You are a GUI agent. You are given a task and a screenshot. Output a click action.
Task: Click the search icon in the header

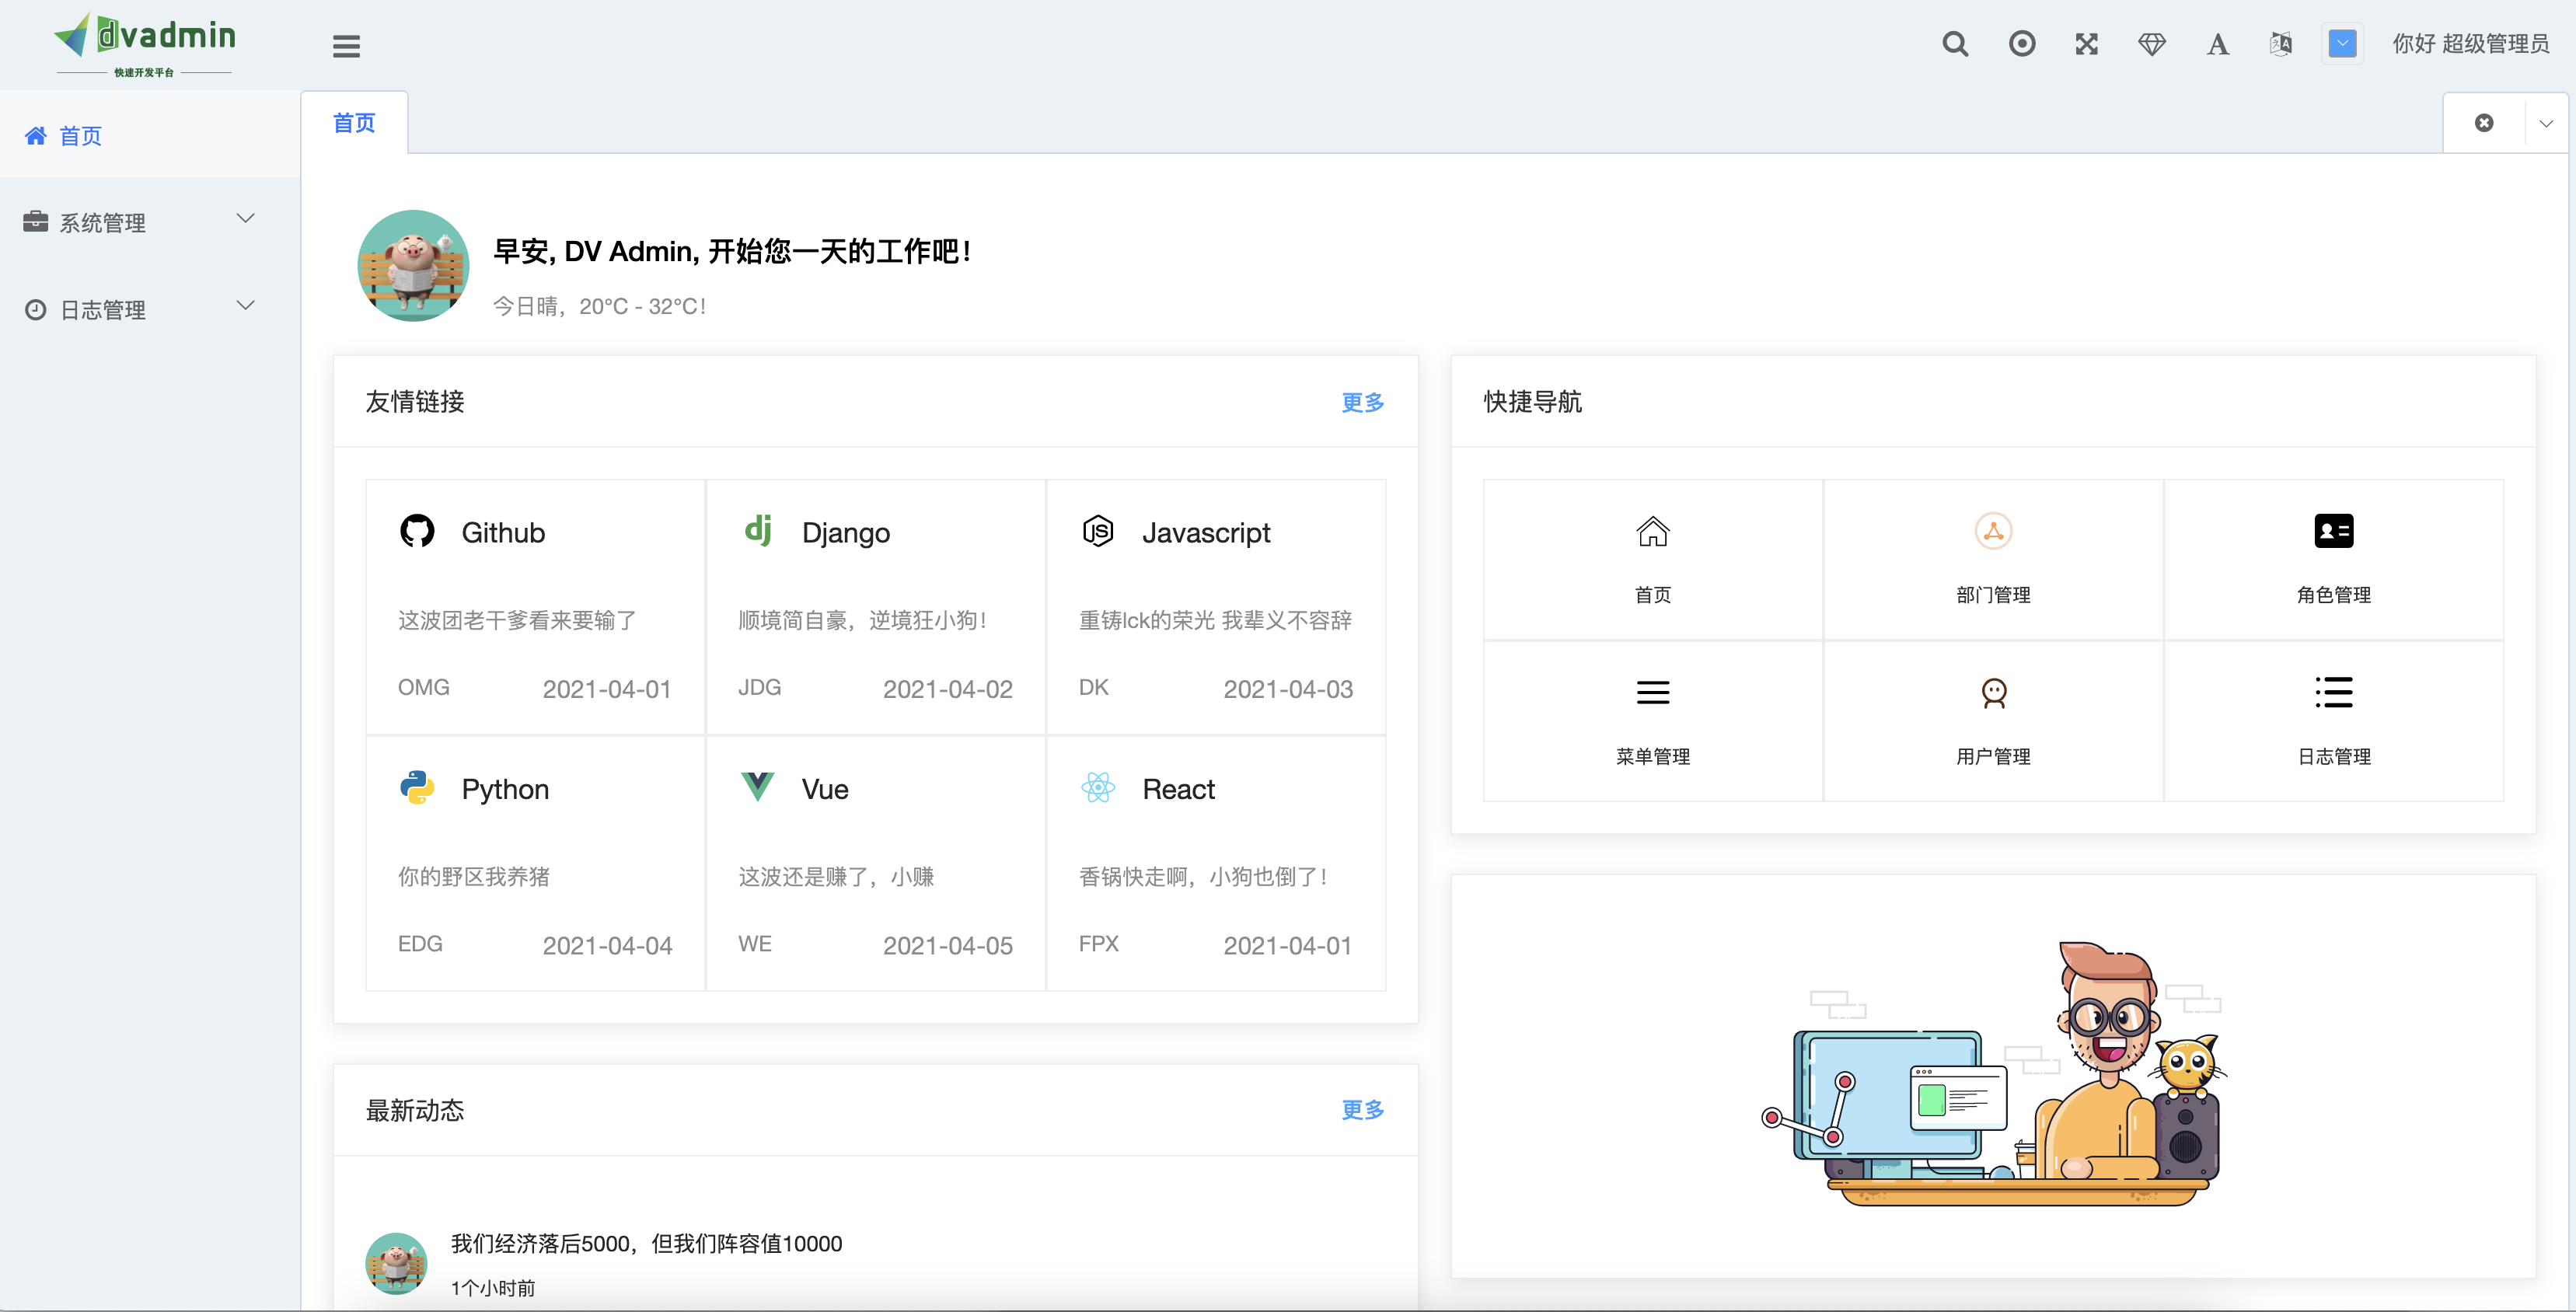coord(1955,44)
